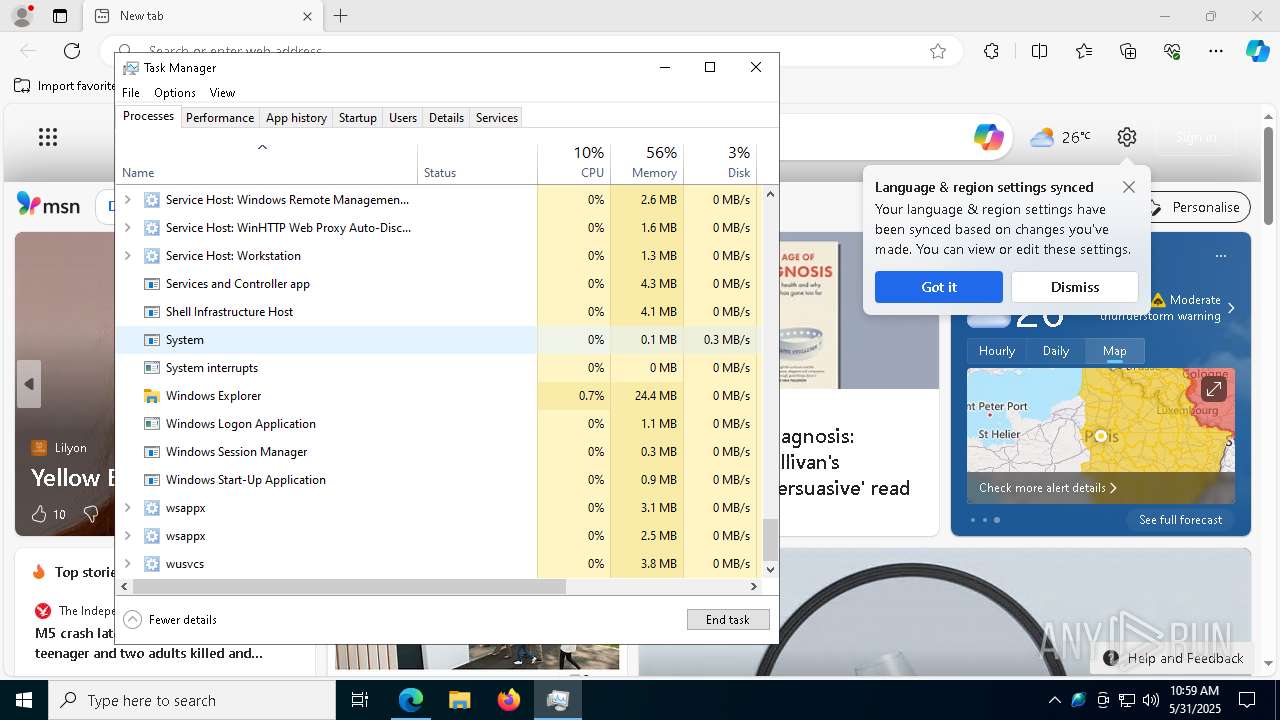Click the Shell Infrastructure Host icon
This screenshot has height=720, width=1280.
[152, 312]
